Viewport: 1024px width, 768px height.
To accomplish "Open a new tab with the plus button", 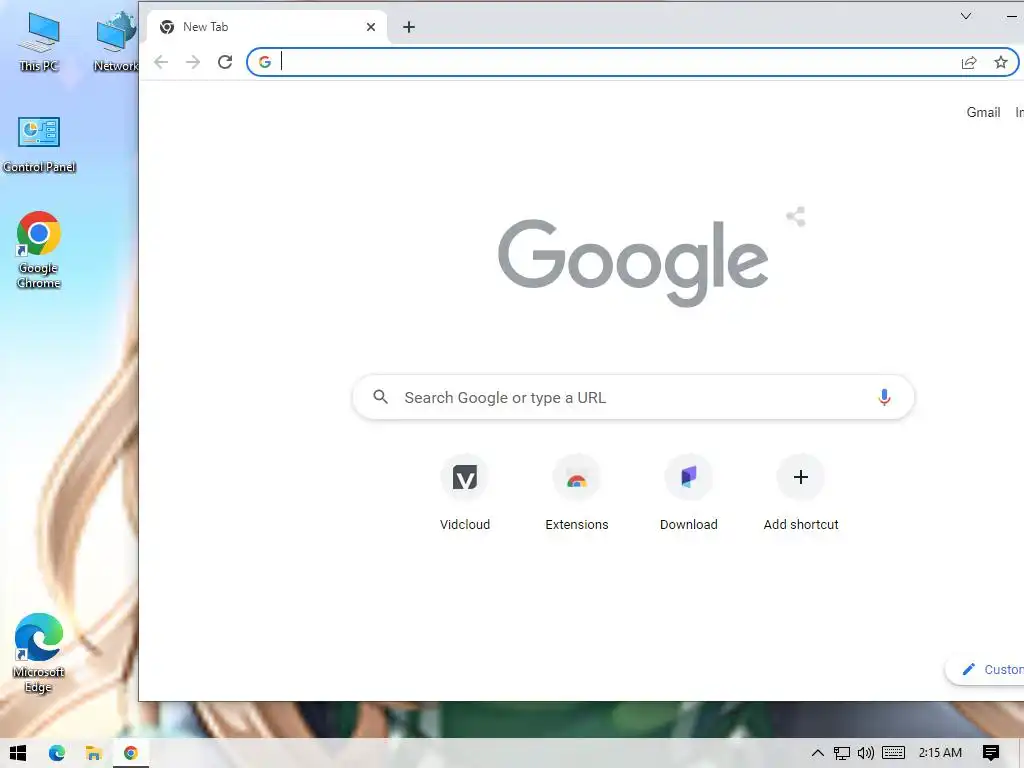I will coord(409,27).
